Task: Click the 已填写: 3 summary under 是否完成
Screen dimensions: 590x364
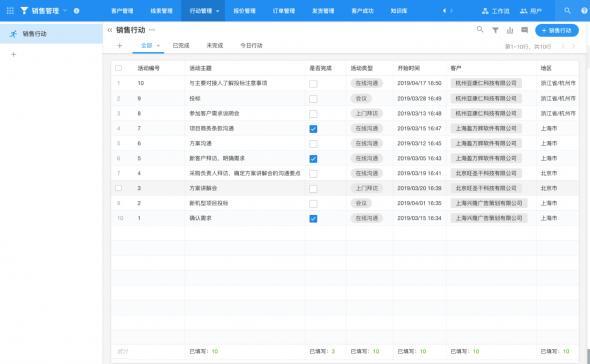Action: (322, 352)
